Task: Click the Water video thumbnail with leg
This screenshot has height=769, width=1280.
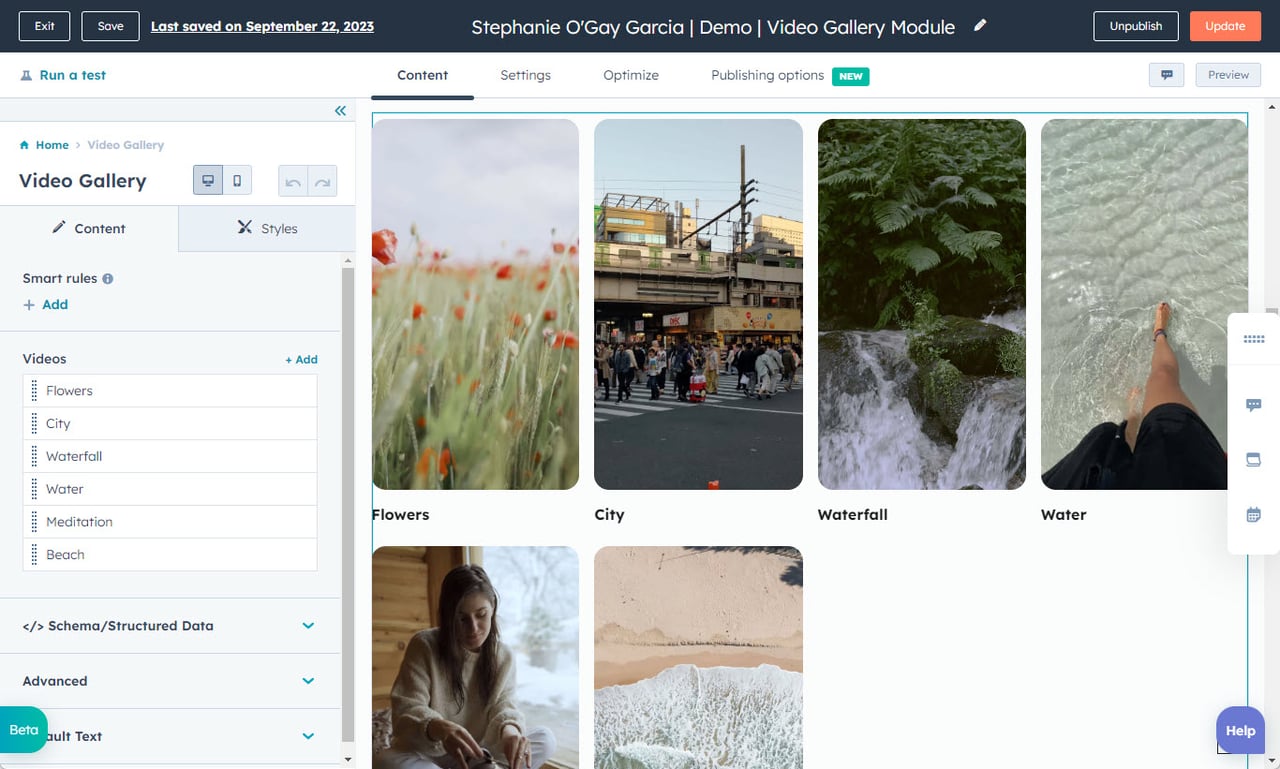Action: click(1144, 304)
